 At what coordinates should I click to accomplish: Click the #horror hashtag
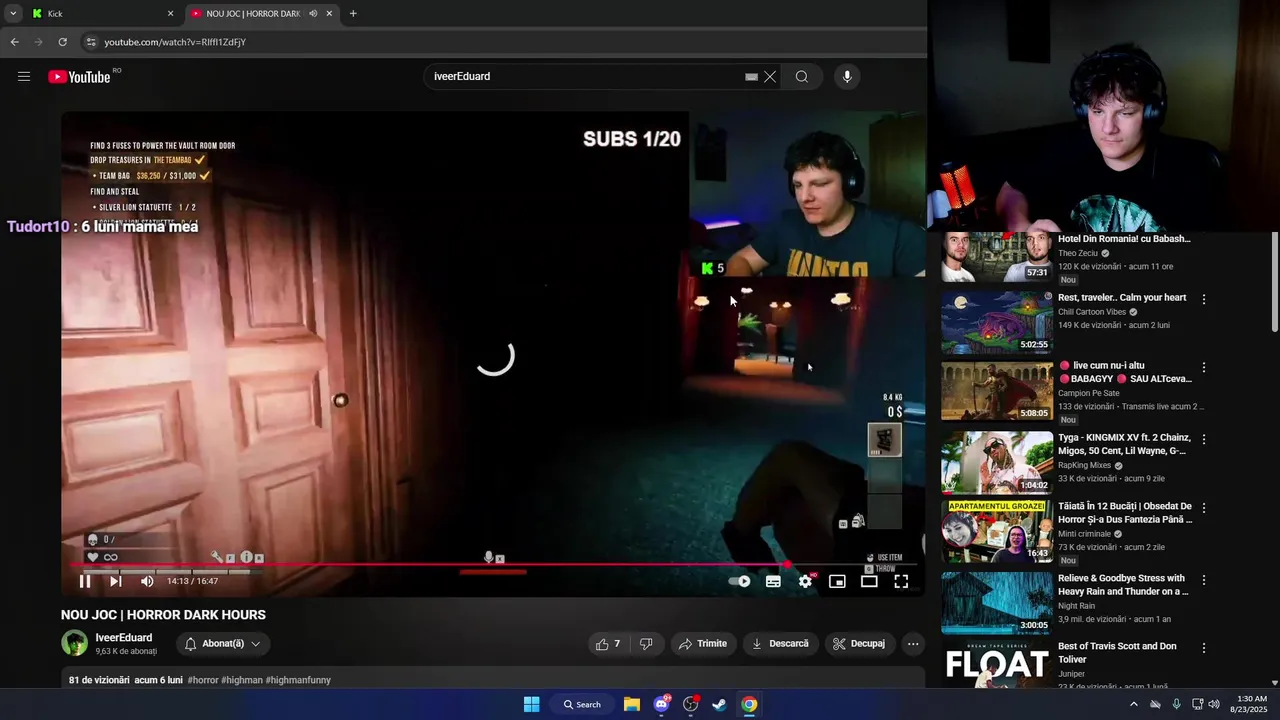202,680
